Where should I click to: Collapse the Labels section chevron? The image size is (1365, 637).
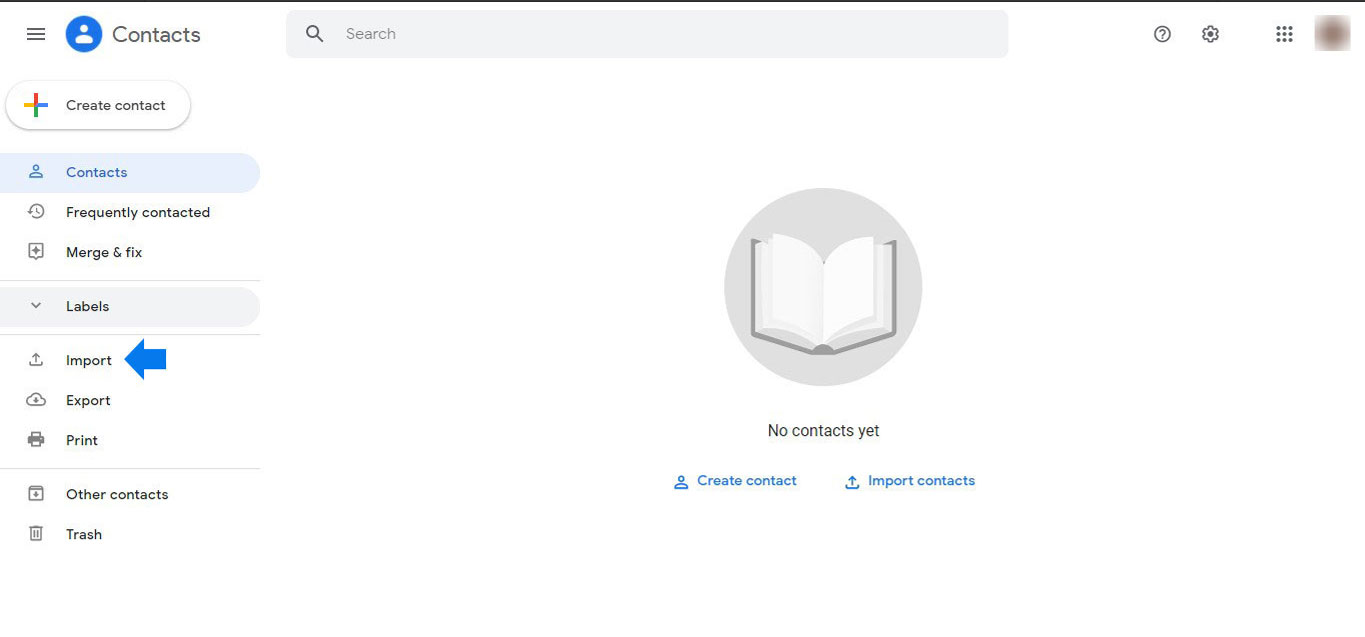[x=36, y=306]
